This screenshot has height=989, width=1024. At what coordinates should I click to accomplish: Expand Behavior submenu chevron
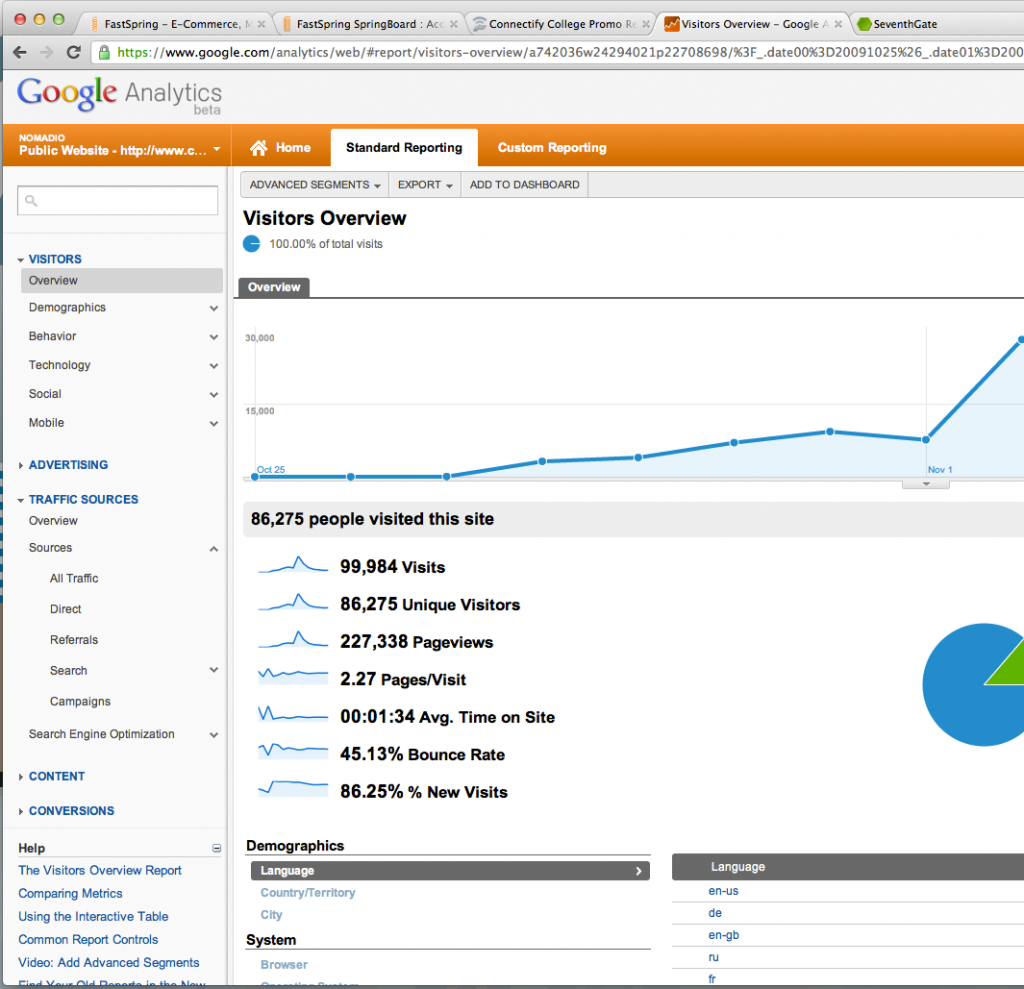214,337
